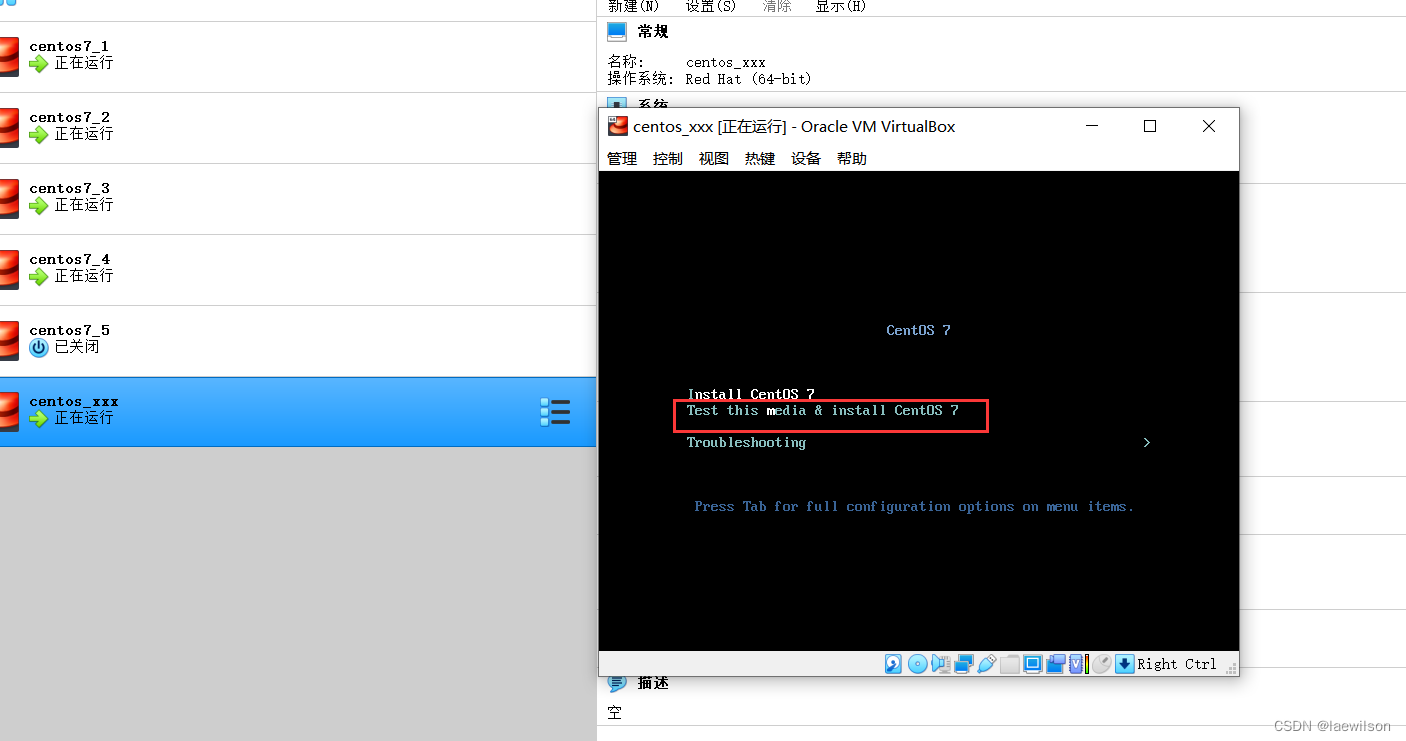
Task: Choose the Troubleshooting boot option
Action: (746, 443)
